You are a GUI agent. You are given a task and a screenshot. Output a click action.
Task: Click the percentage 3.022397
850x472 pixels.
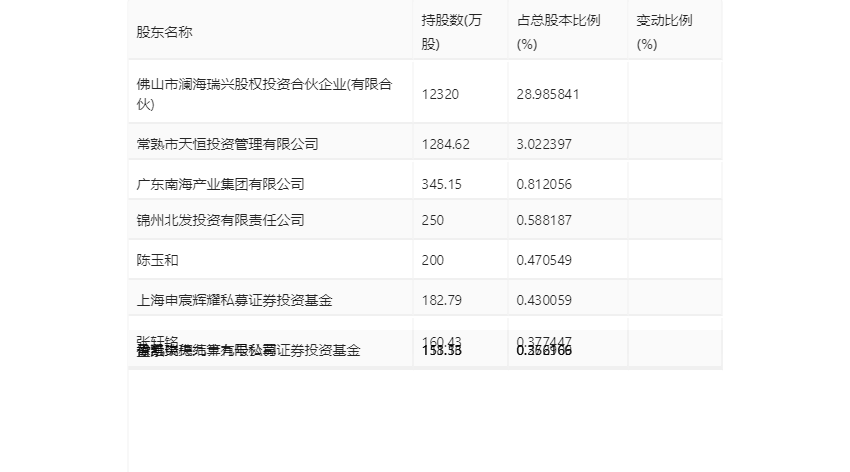coord(544,144)
